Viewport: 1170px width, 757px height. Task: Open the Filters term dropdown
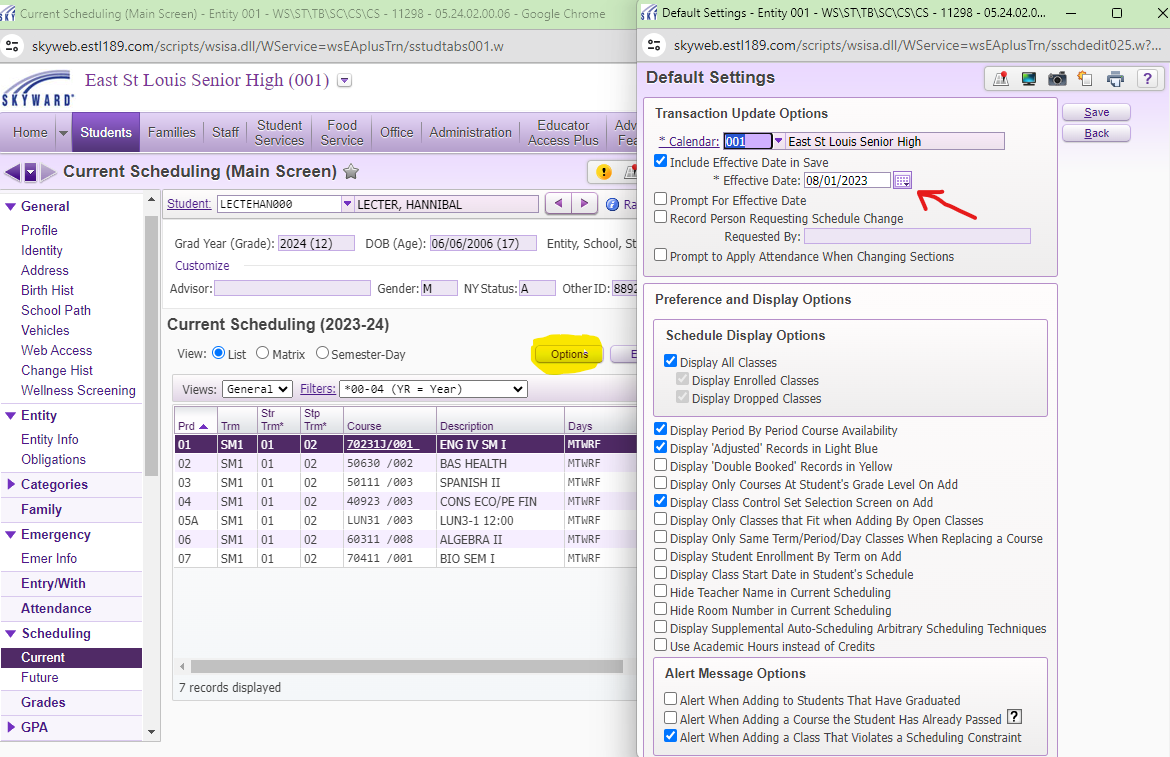433,389
